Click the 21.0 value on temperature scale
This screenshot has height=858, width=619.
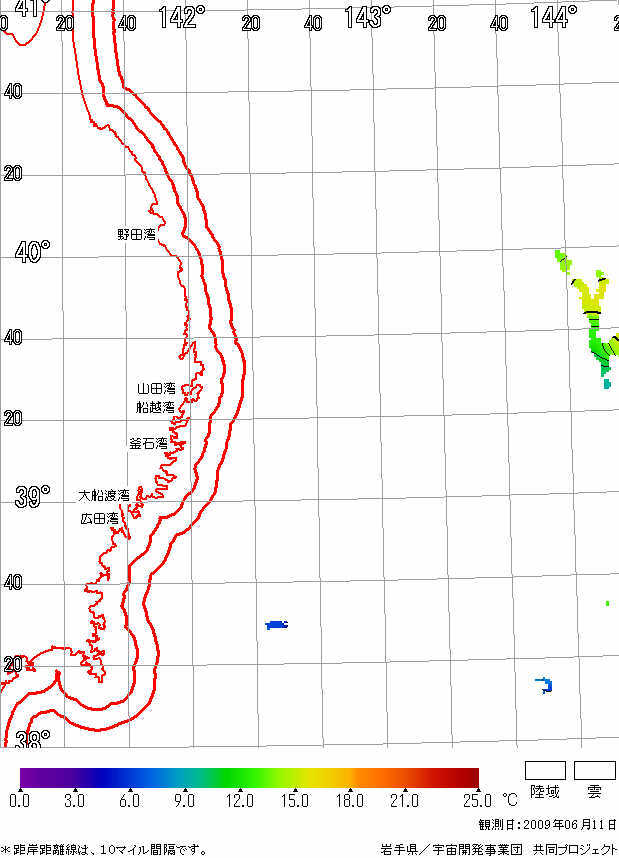pyautogui.click(x=404, y=801)
